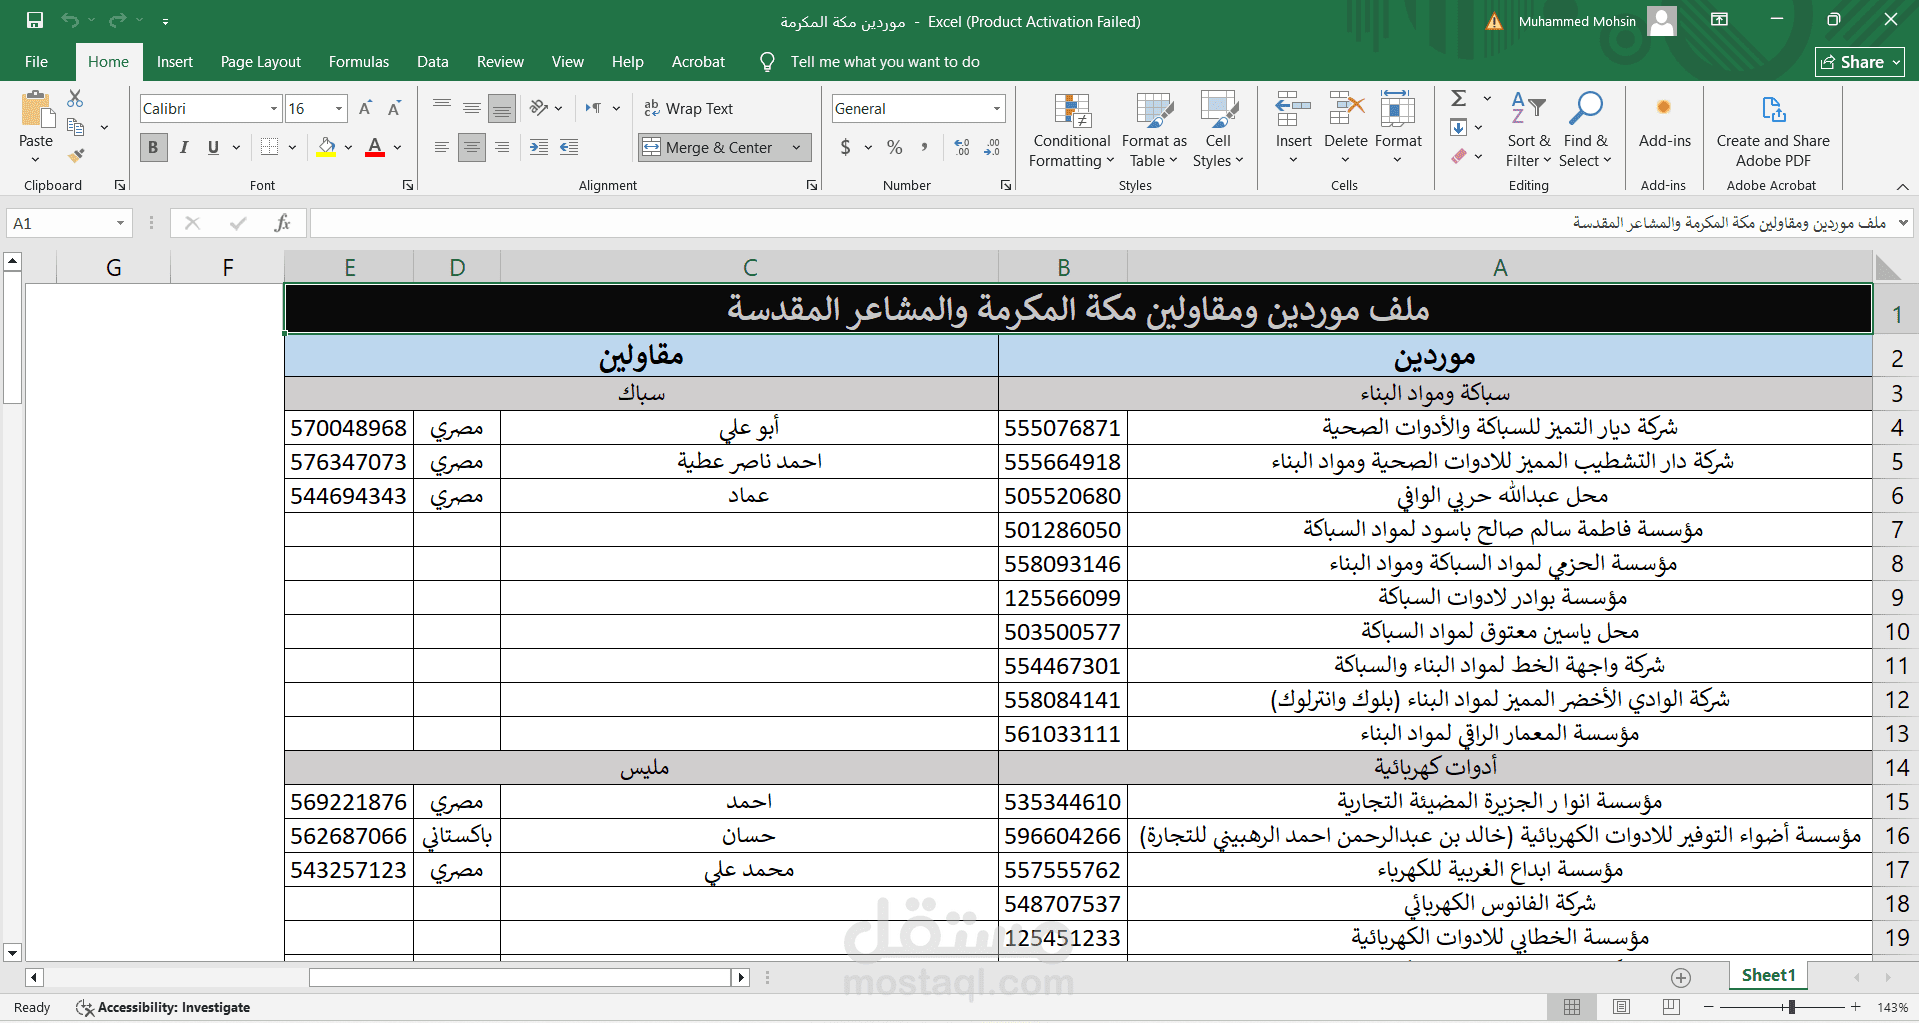Viewport: 1919px width, 1023px height.
Task: Switch to the Acrobat tab
Action: (x=698, y=62)
